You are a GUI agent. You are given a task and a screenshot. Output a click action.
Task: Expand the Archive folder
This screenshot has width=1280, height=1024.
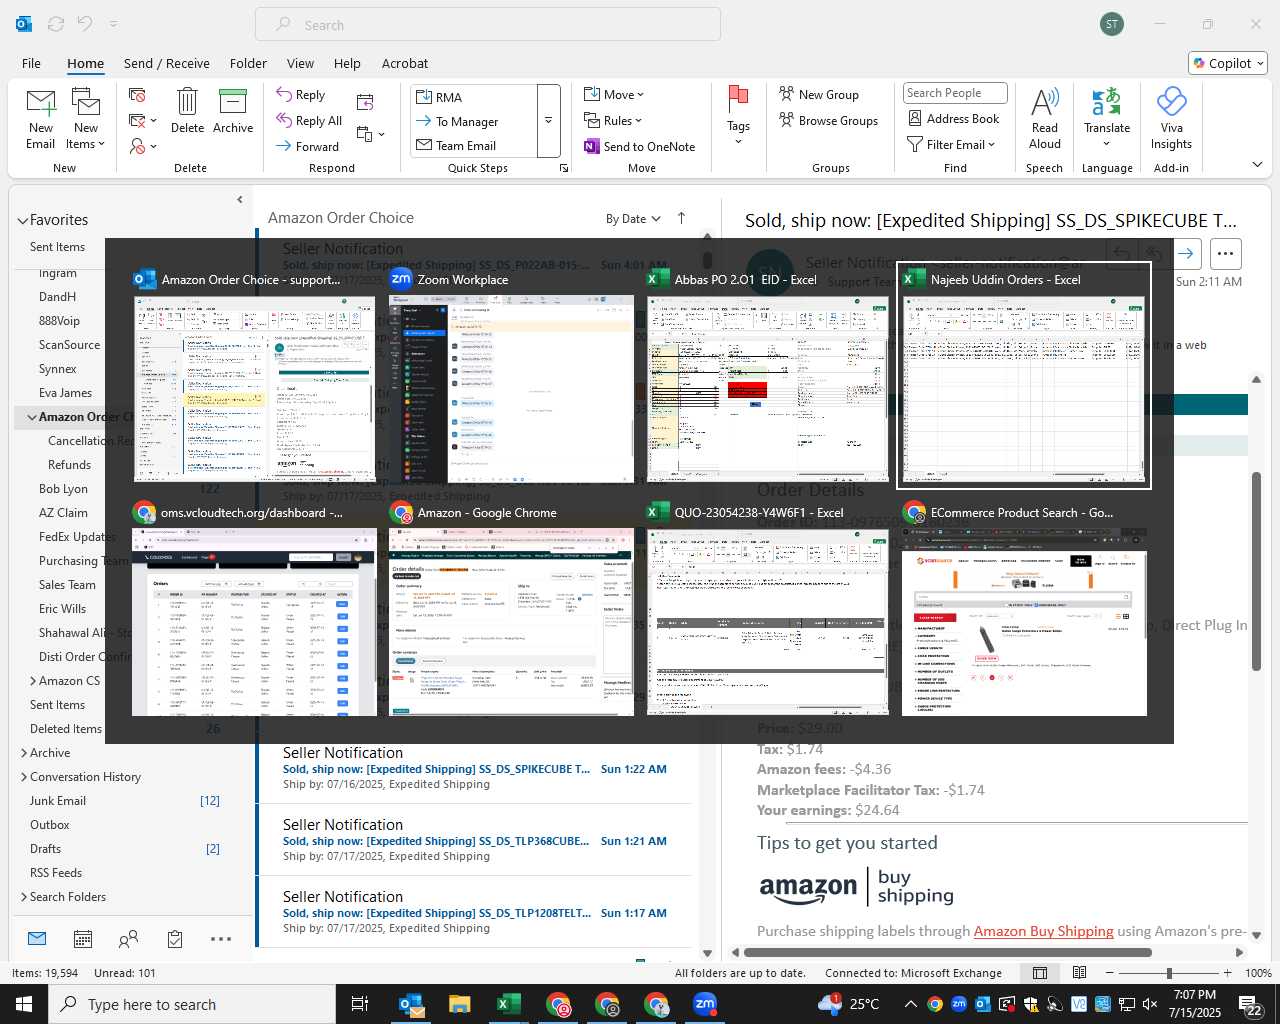pos(24,753)
